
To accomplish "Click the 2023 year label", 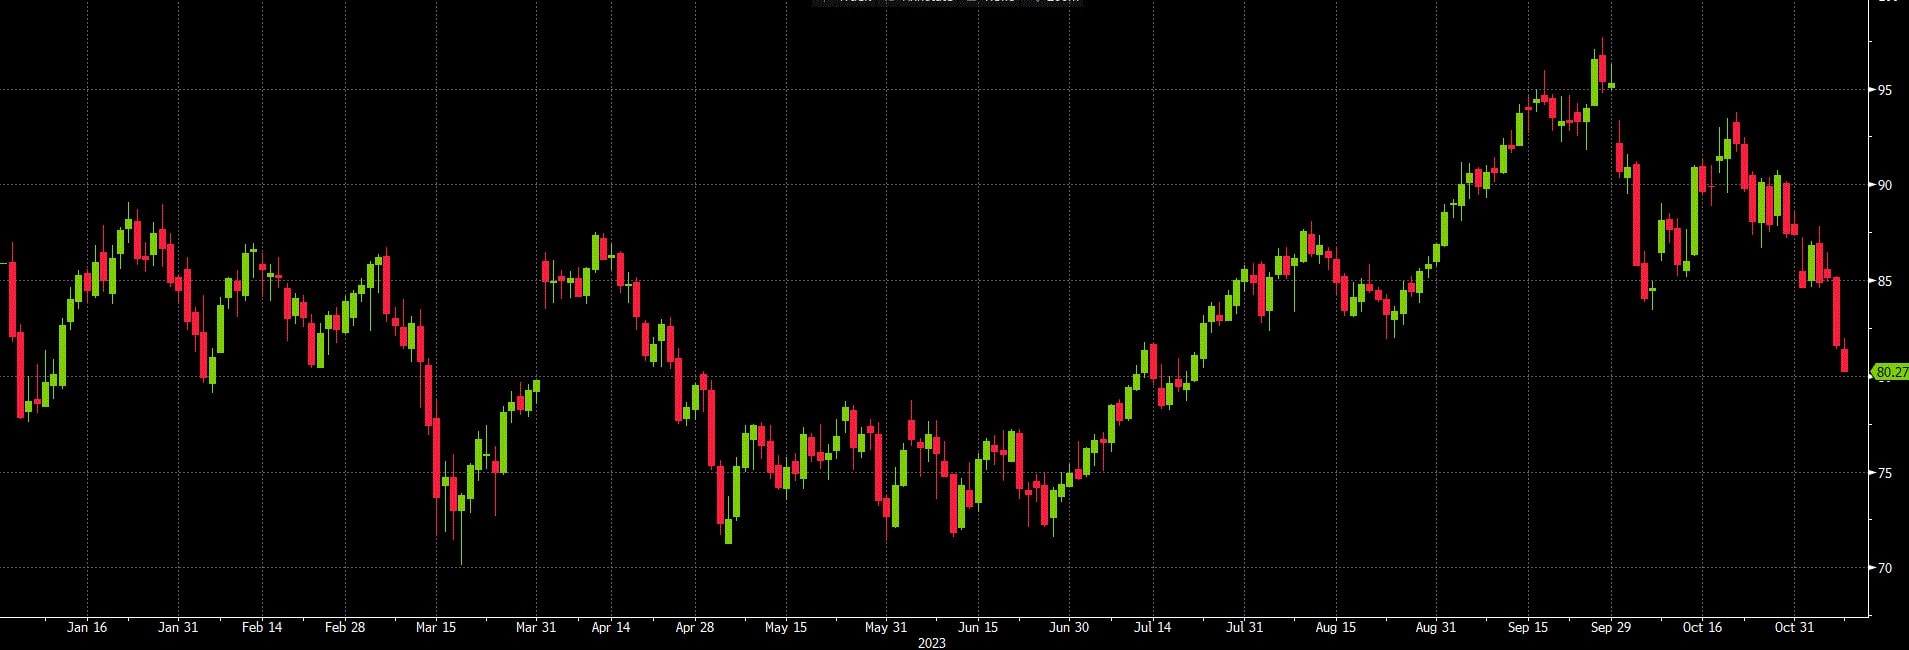I will (931, 643).
